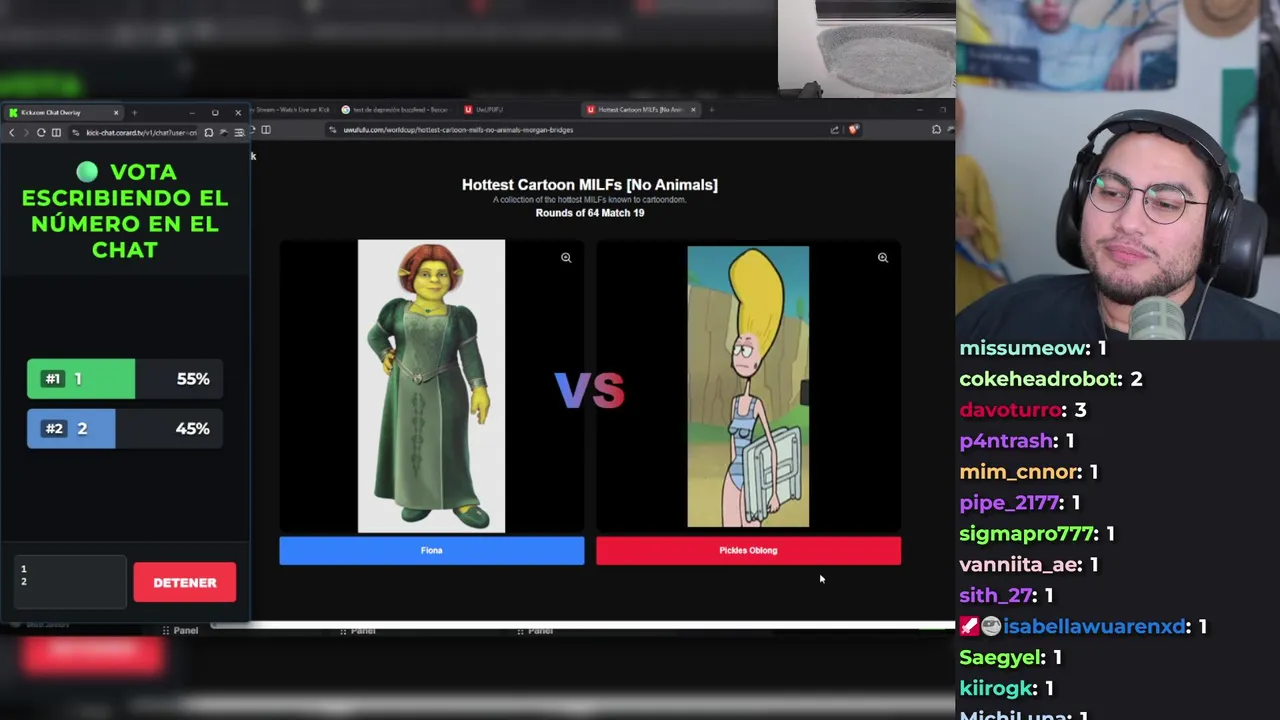Screen dimensions: 1280x720
Task: Open Fiona character image
Action: coord(431,386)
